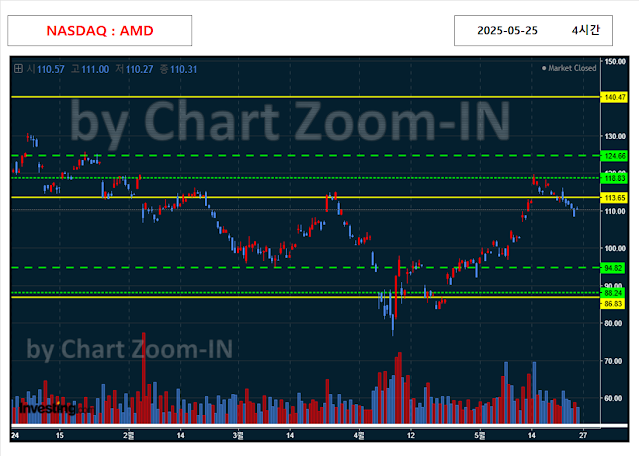Click the 2월 month marker on axis
This screenshot has width=639, height=456.
(x=128, y=436)
